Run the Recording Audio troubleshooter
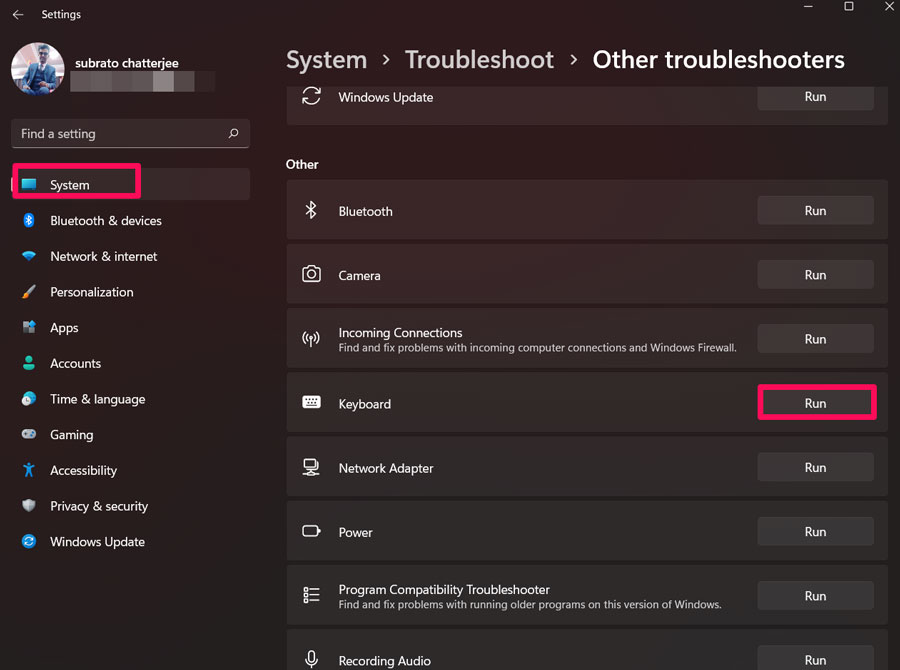This screenshot has height=670, width=900. coord(816,659)
